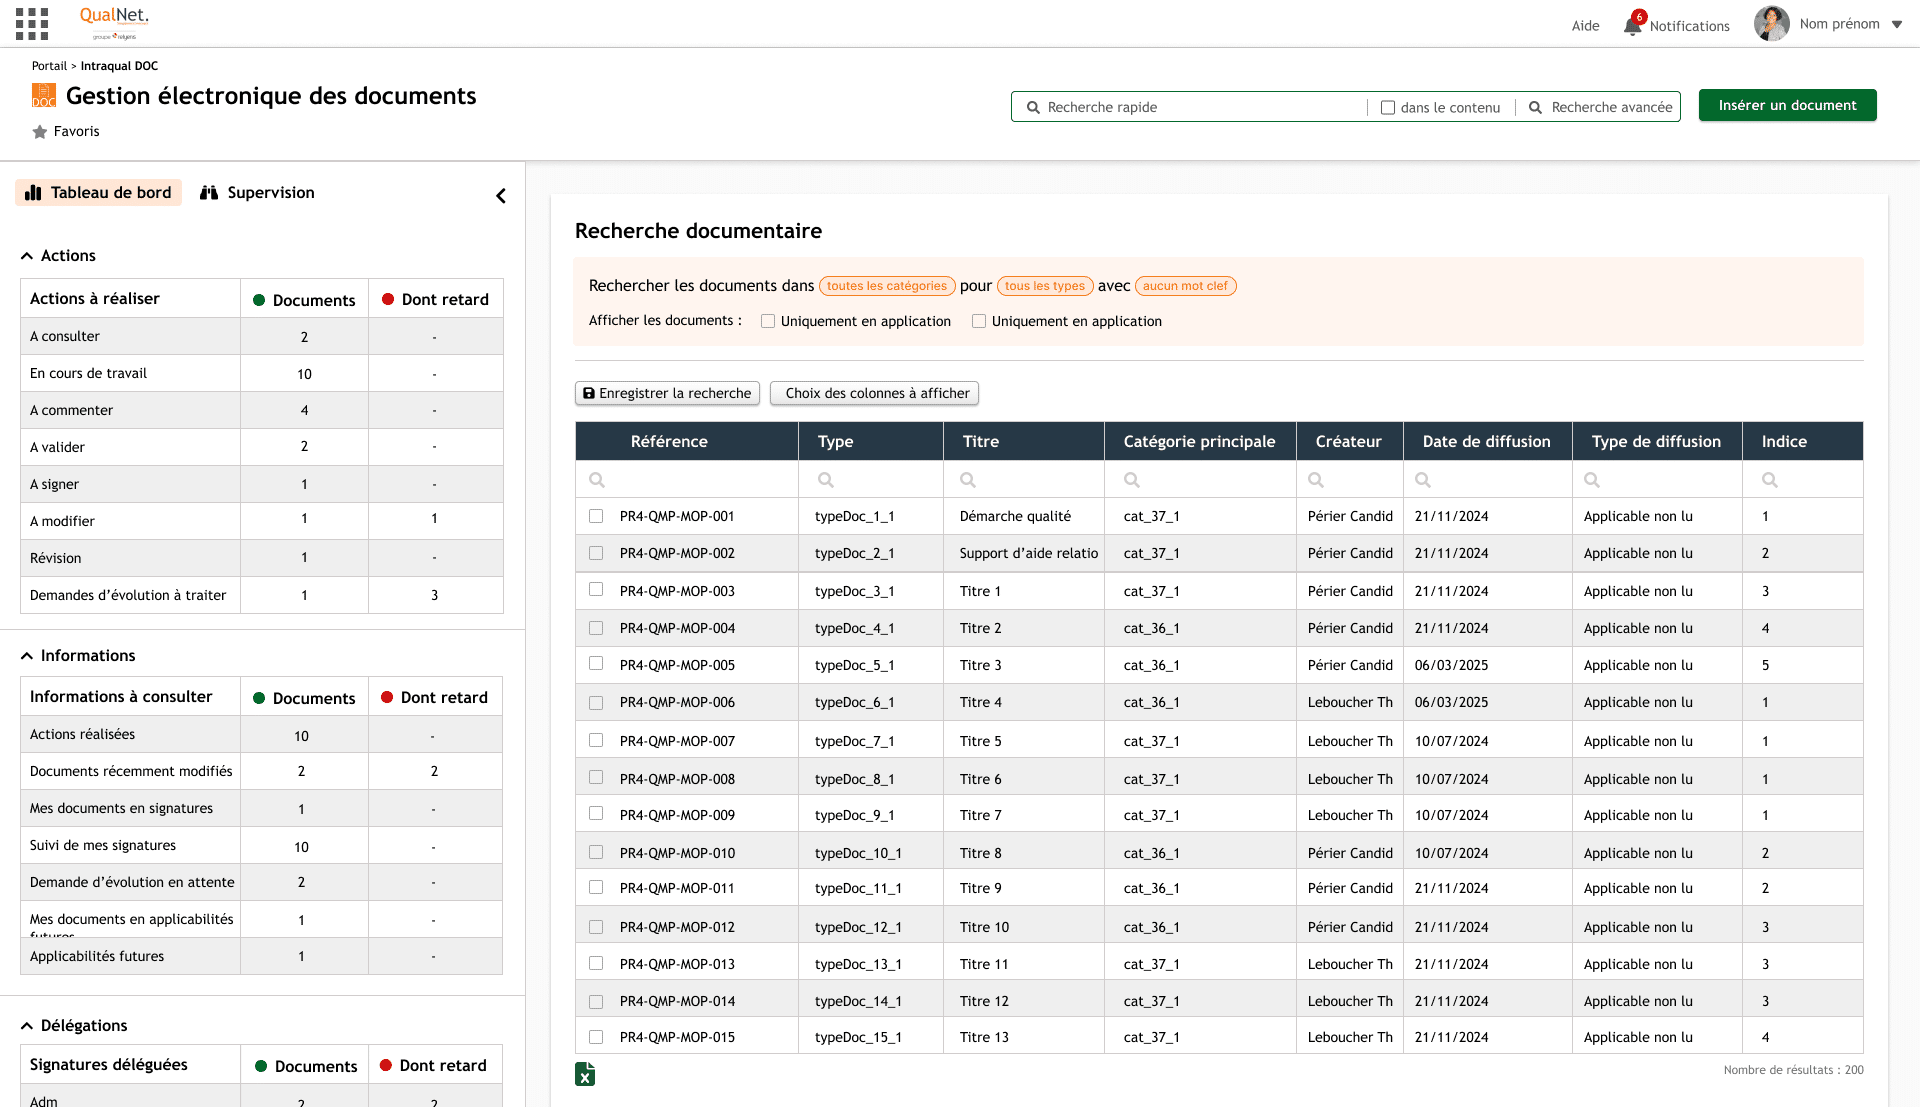
Task: Click the Titre column filter search icon
Action: coord(968,480)
